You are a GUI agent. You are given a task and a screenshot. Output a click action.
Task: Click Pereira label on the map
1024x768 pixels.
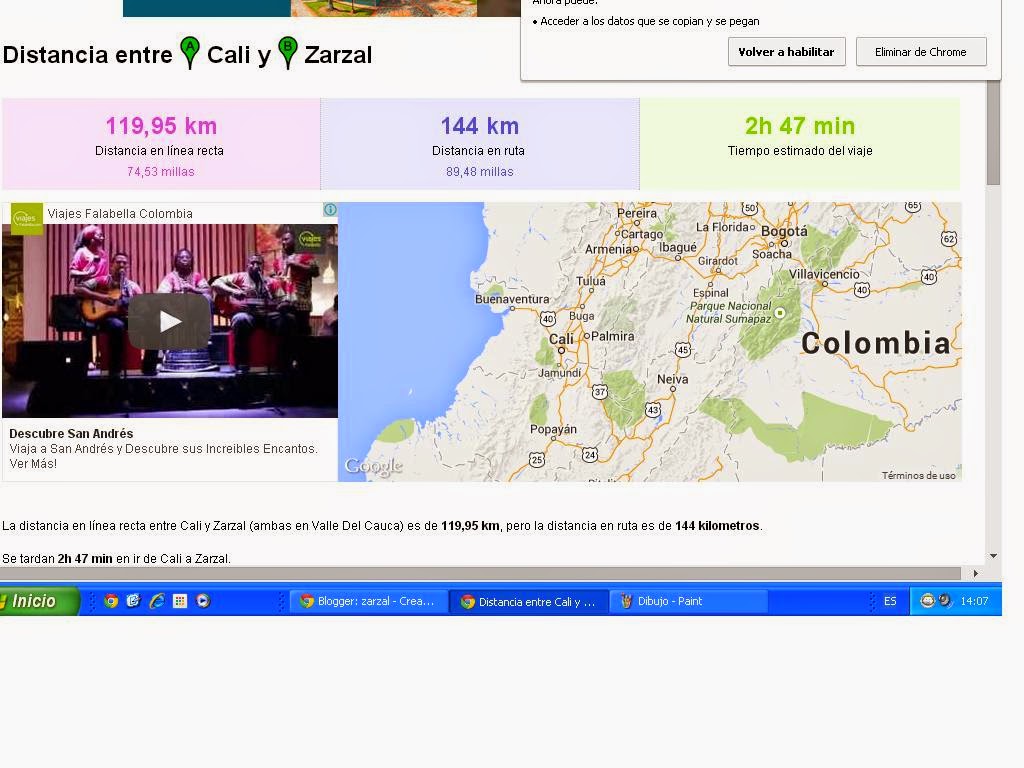(x=637, y=213)
